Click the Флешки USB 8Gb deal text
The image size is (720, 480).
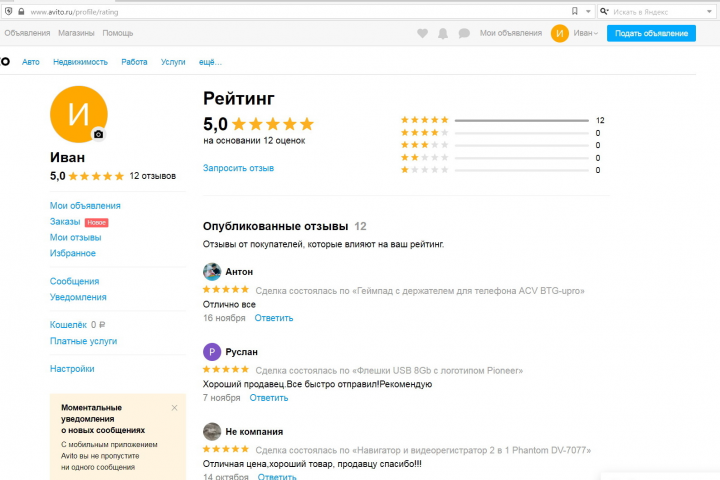point(389,371)
